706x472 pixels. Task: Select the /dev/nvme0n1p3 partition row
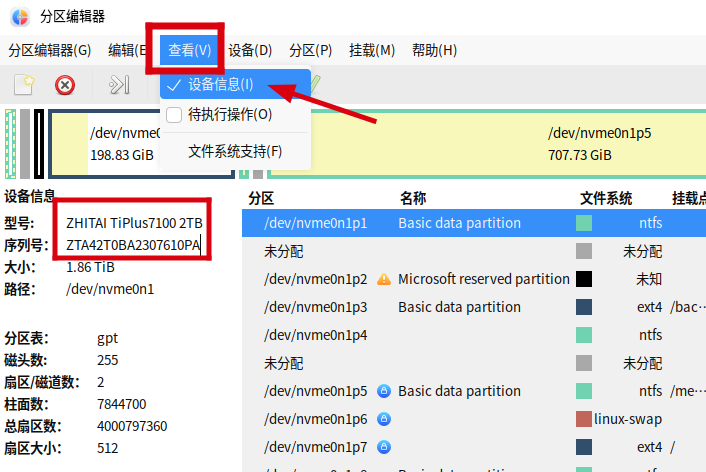tap(474, 307)
